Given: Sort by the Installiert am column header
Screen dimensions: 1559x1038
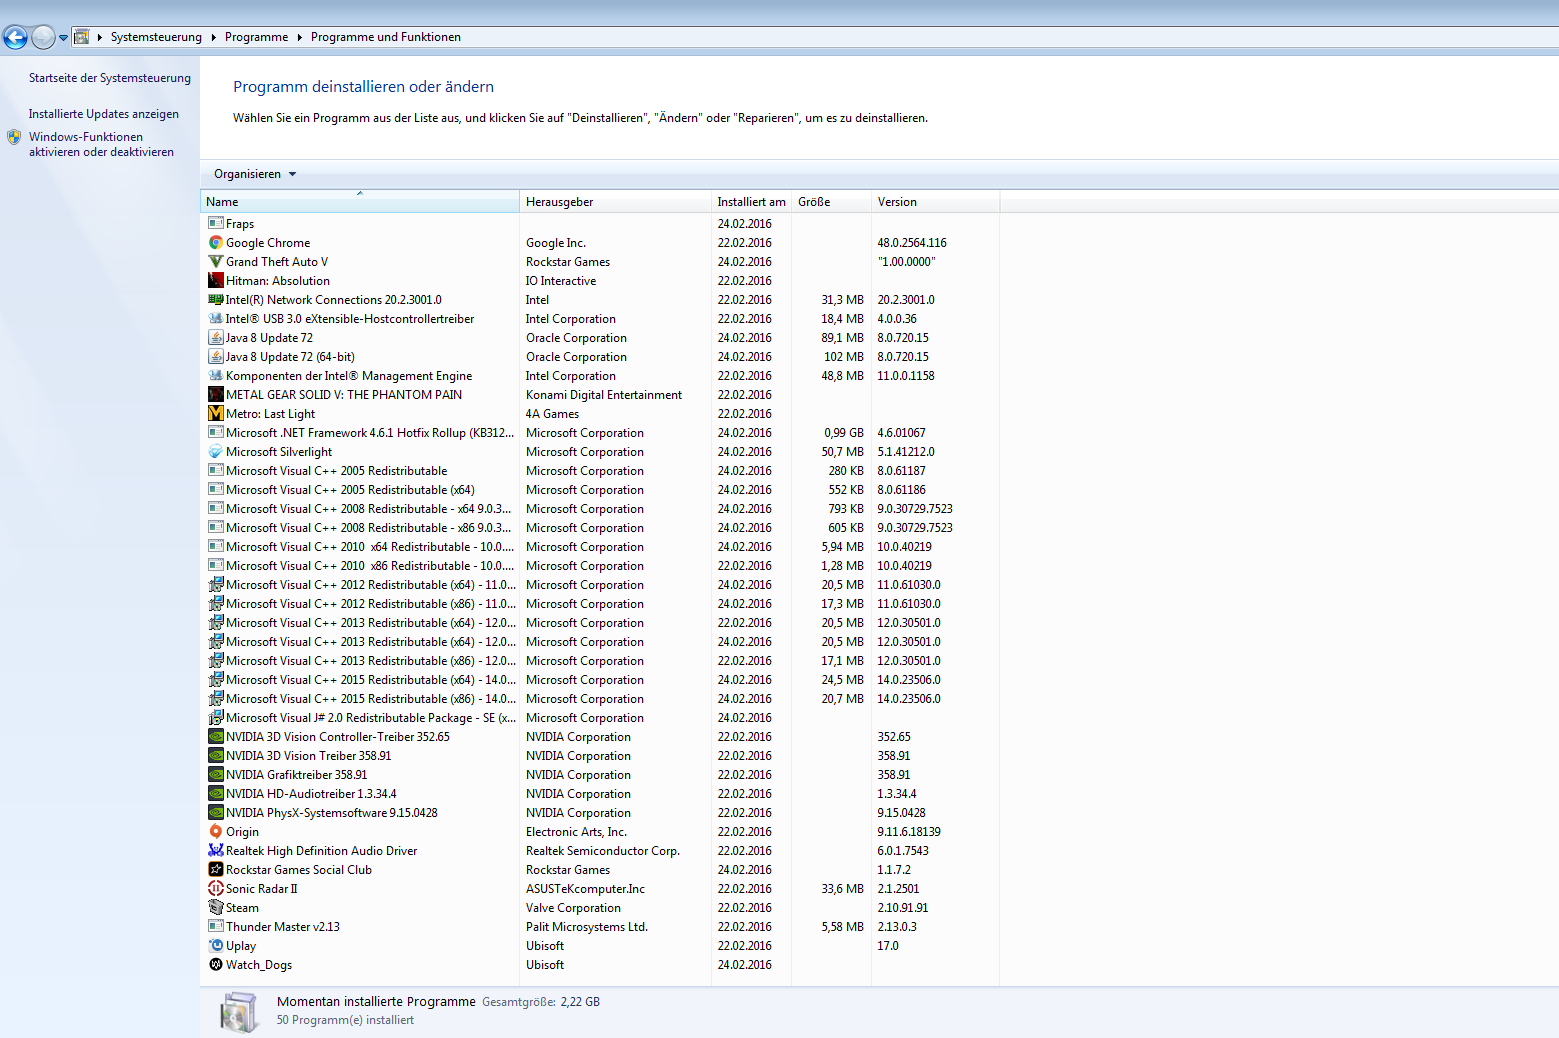Looking at the screenshot, I should tap(751, 202).
